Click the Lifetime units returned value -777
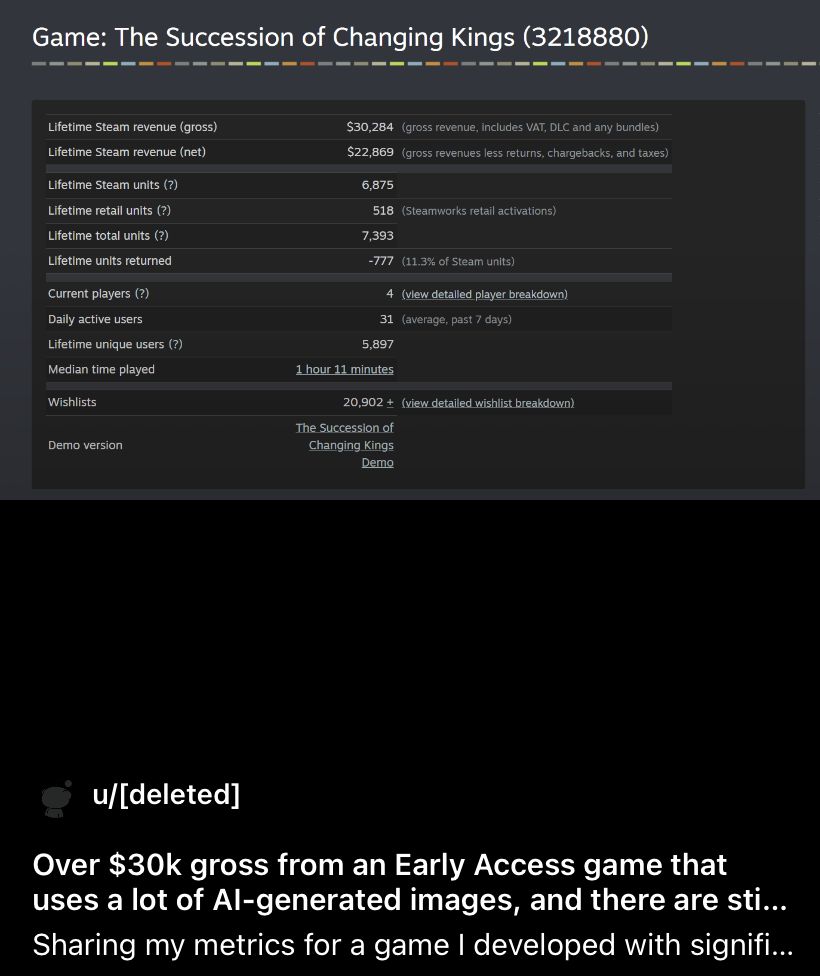820x976 pixels. [x=380, y=261]
